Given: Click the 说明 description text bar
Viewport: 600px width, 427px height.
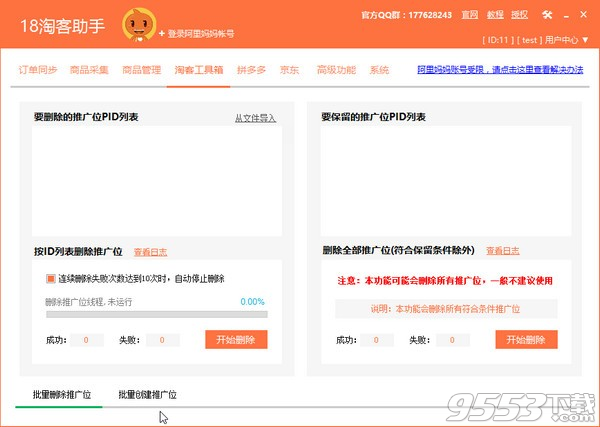Looking at the screenshot, I should 446,309.
